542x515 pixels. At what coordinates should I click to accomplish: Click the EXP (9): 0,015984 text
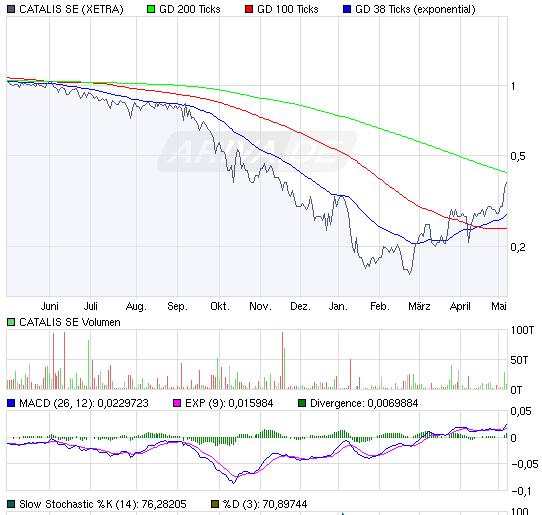pyautogui.click(x=229, y=403)
